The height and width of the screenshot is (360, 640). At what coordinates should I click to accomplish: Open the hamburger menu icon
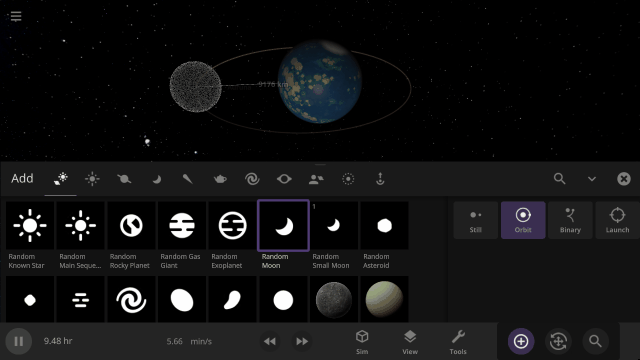point(16,16)
